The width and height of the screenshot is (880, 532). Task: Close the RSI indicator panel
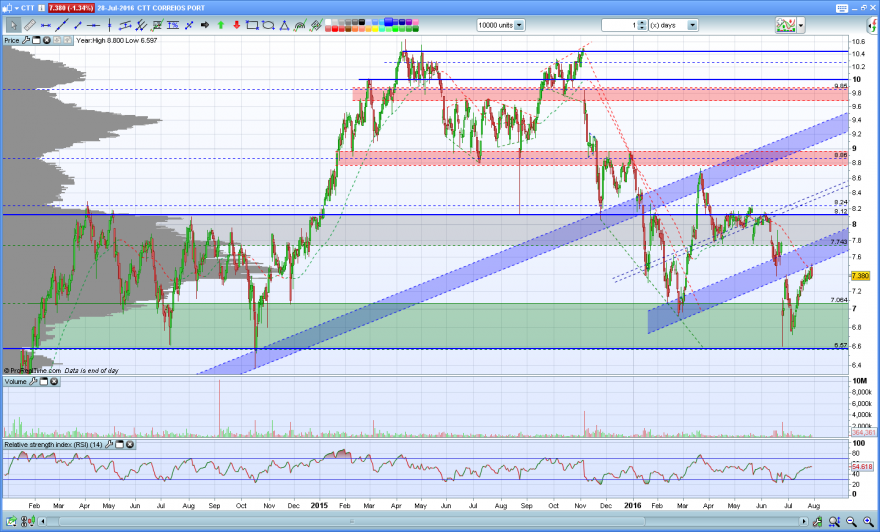coord(130,444)
